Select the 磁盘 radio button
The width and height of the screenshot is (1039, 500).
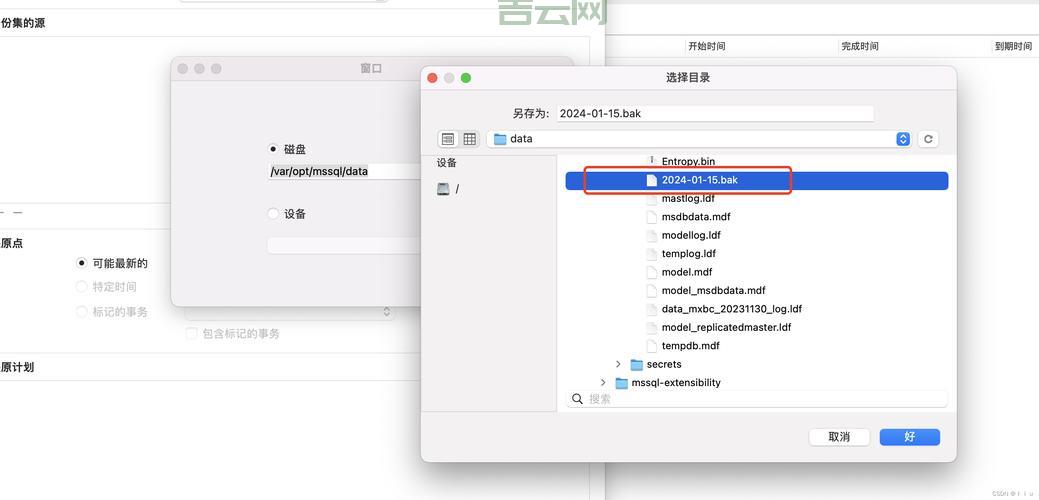[273, 150]
